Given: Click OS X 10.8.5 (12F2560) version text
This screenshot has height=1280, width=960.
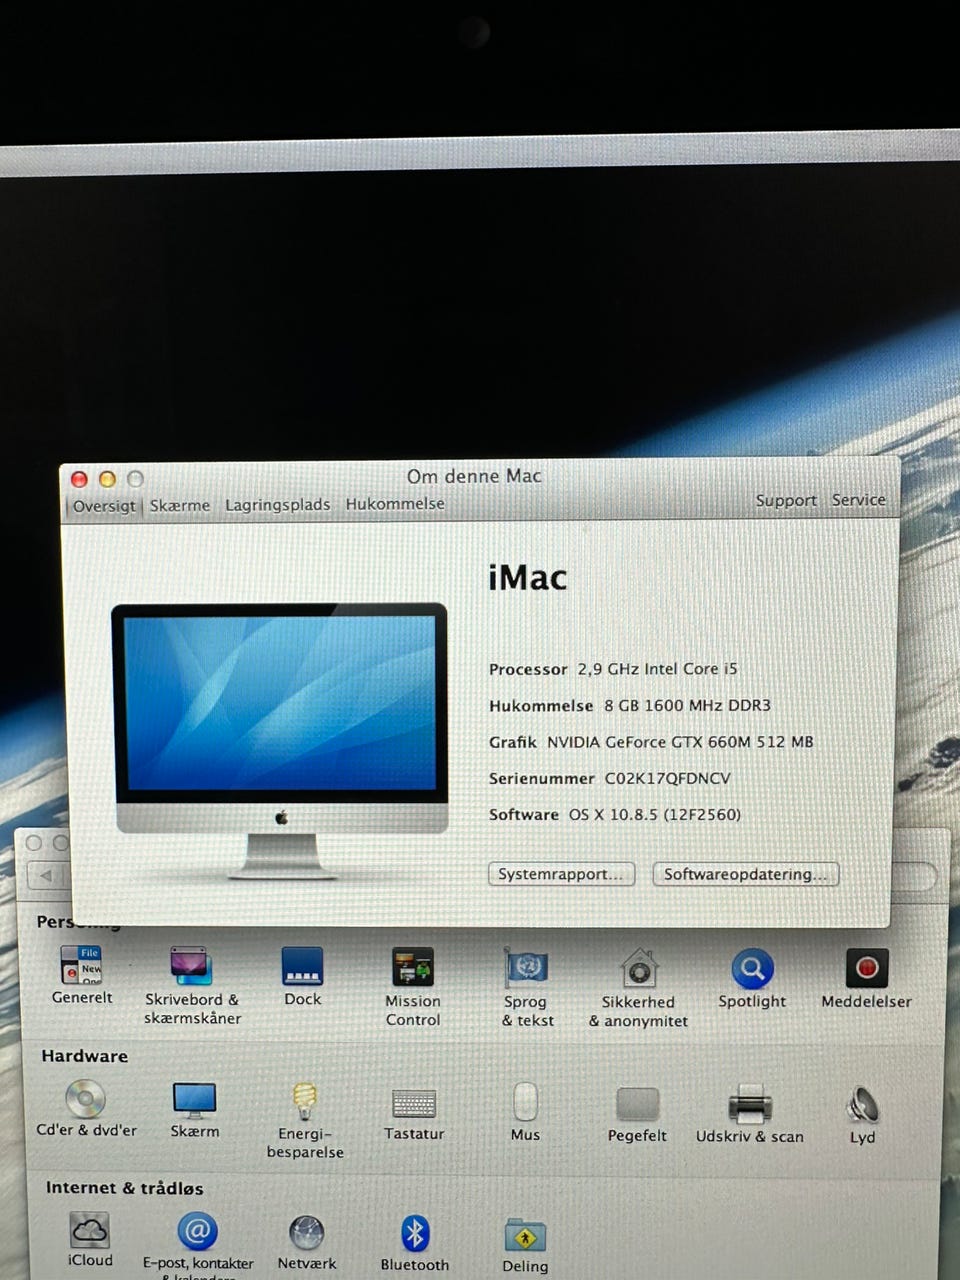Looking at the screenshot, I should click(x=655, y=814).
